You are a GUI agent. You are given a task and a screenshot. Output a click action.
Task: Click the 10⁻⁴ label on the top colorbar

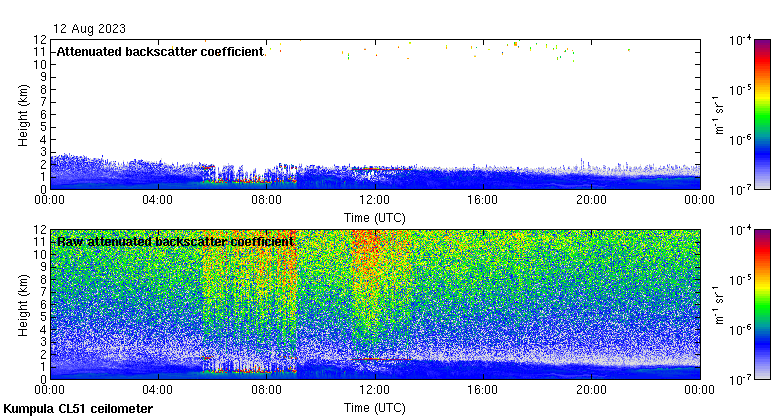tap(740, 40)
